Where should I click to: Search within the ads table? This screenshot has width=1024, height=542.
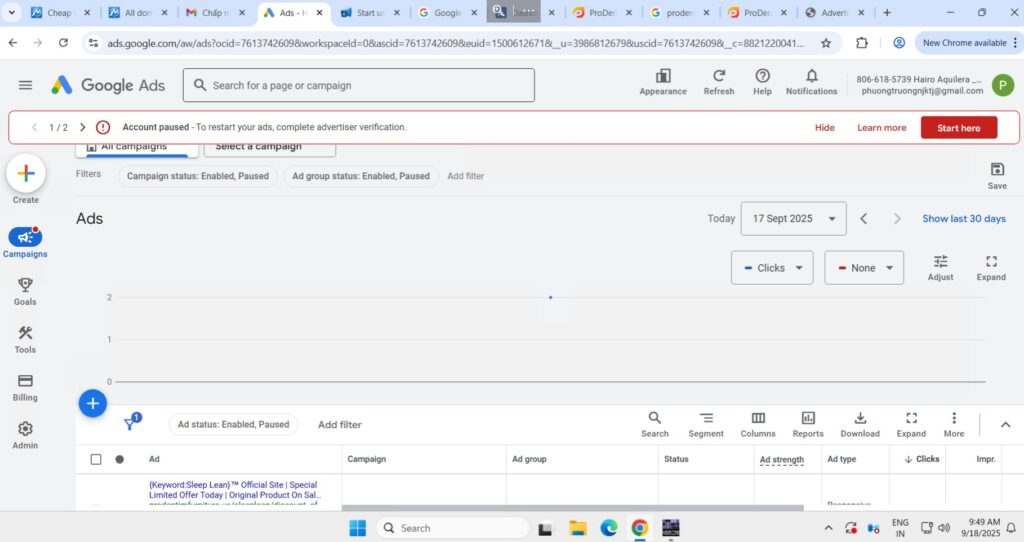[x=654, y=424]
